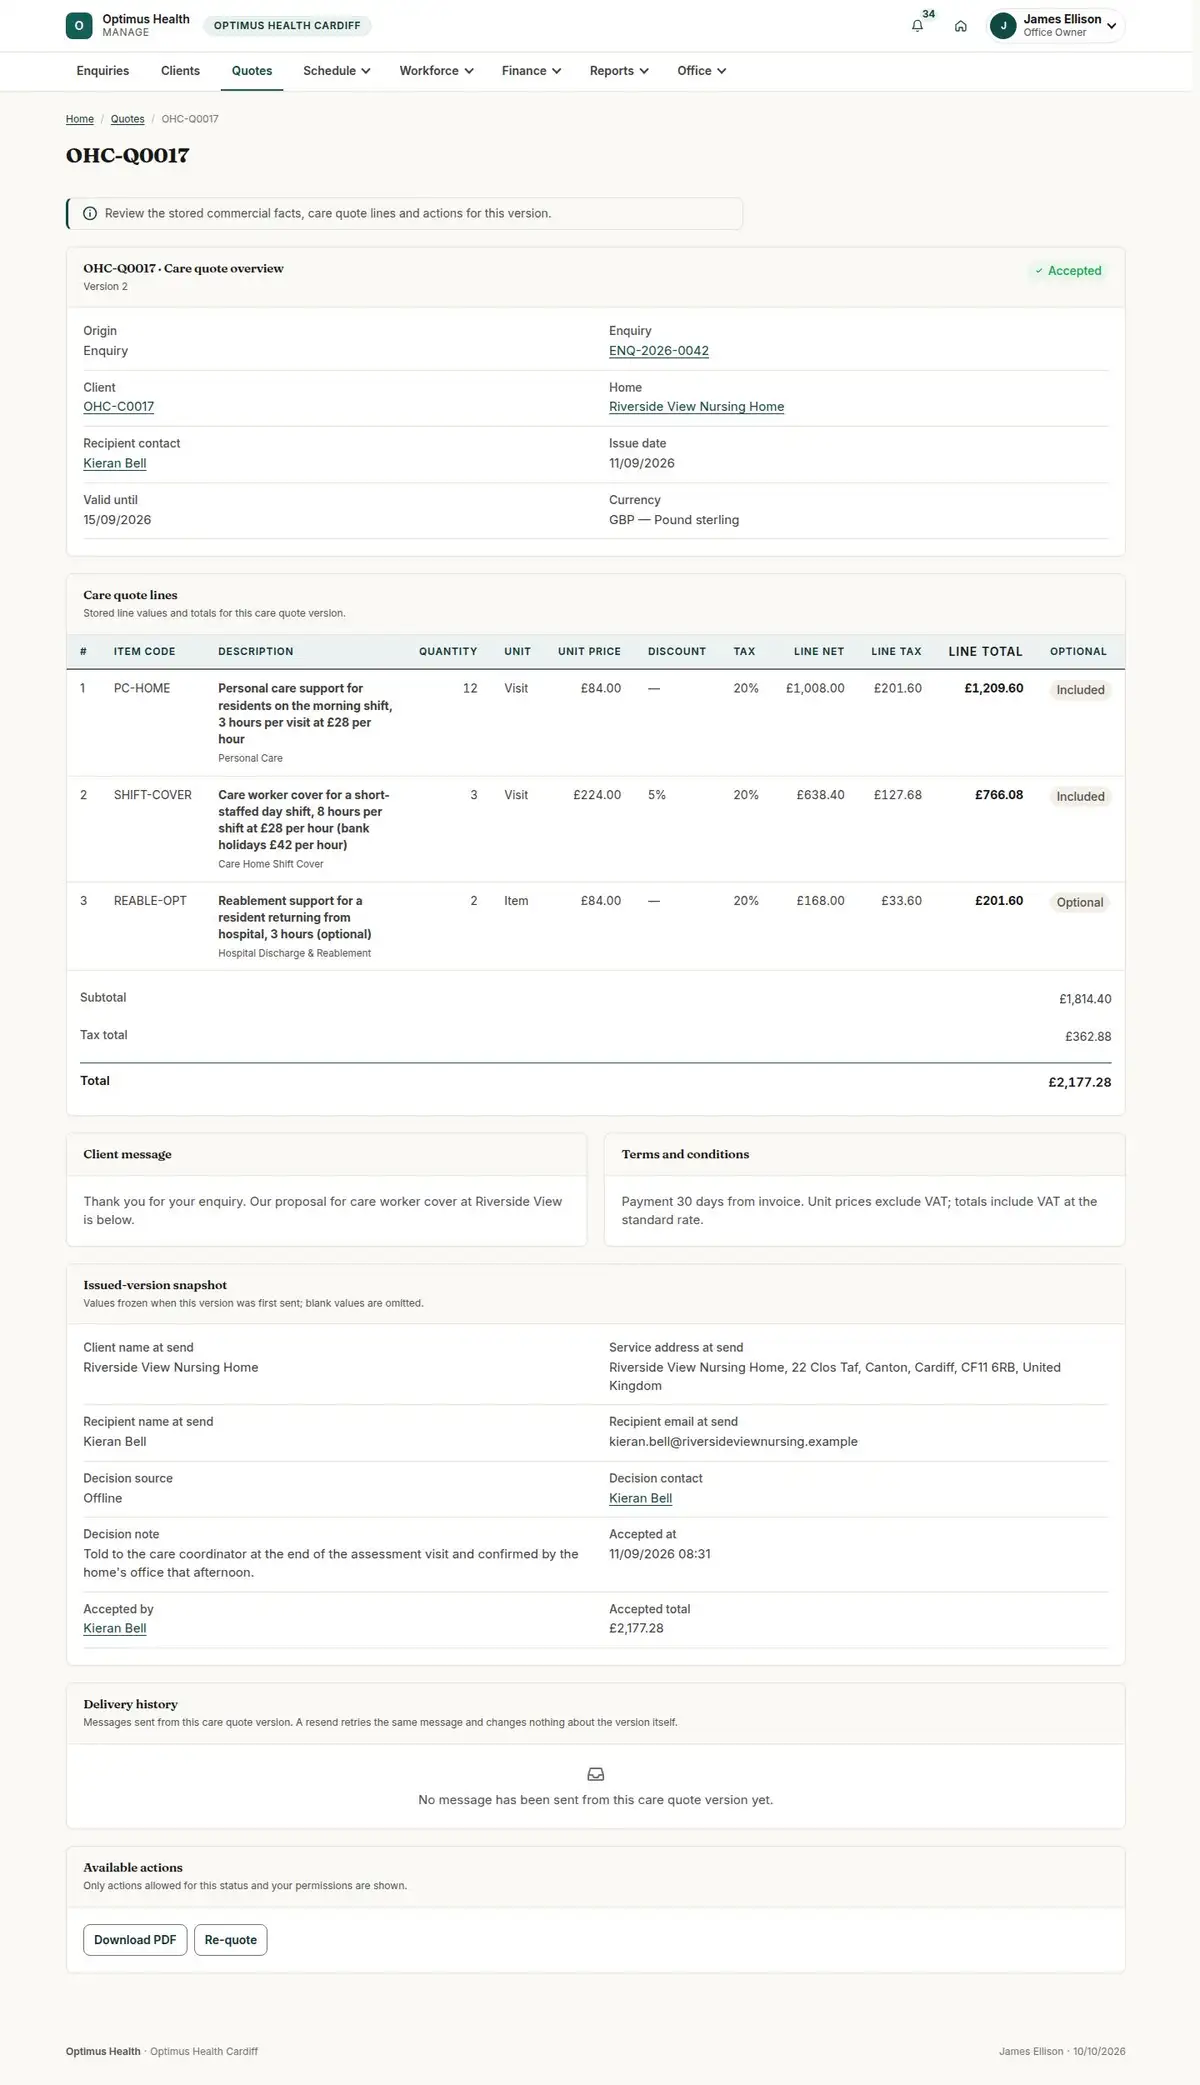Viewport: 1200px width, 2085px height.
Task: Click the Re-quote button
Action: click(x=231, y=1940)
